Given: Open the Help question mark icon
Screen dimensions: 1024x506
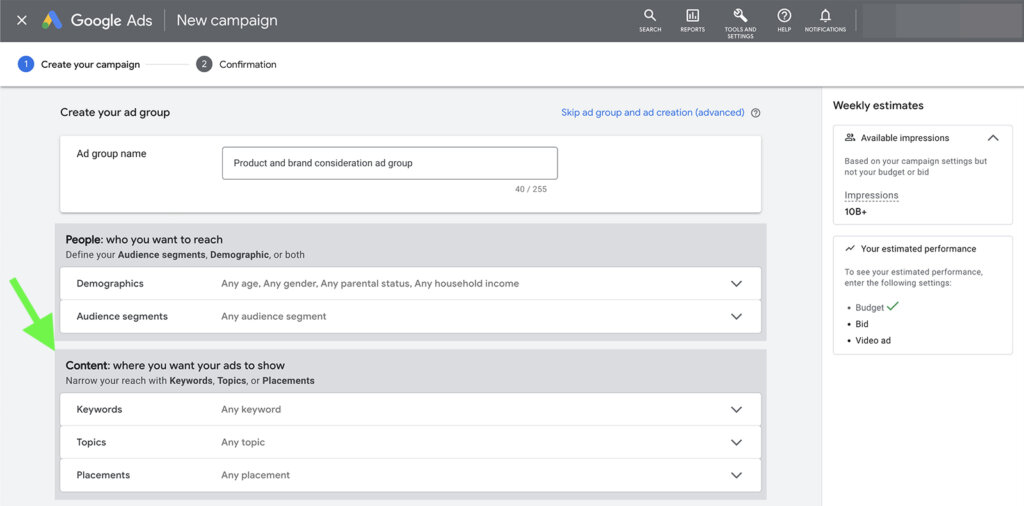Looking at the screenshot, I should click(784, 20).
